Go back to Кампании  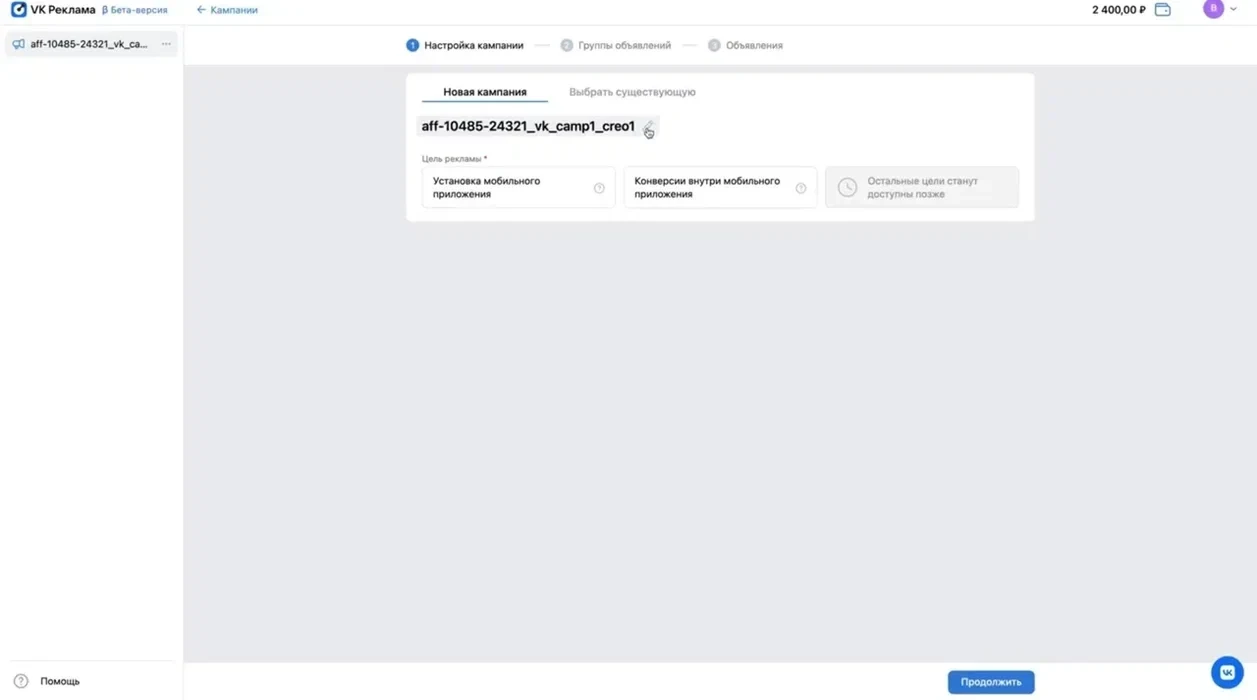pyautogui.click(x=227, y=10)
